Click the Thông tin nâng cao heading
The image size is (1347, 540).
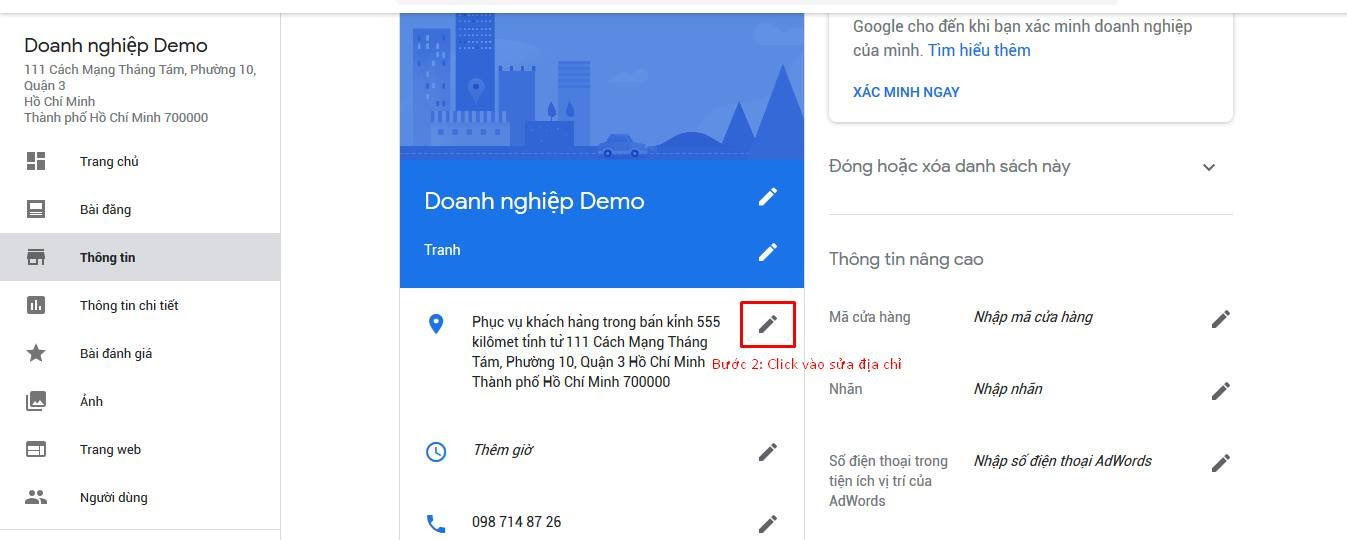(x=906, y=259)
